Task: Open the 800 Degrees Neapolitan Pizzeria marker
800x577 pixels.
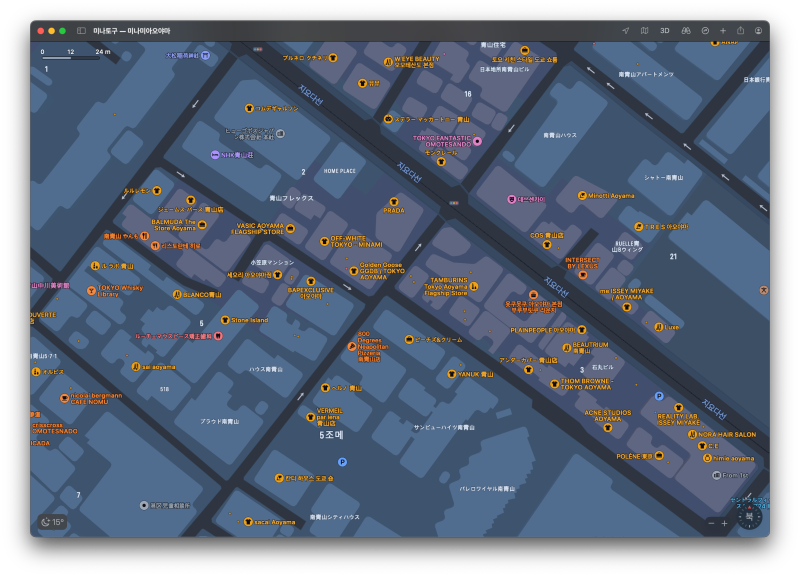Action: (352, 346)
